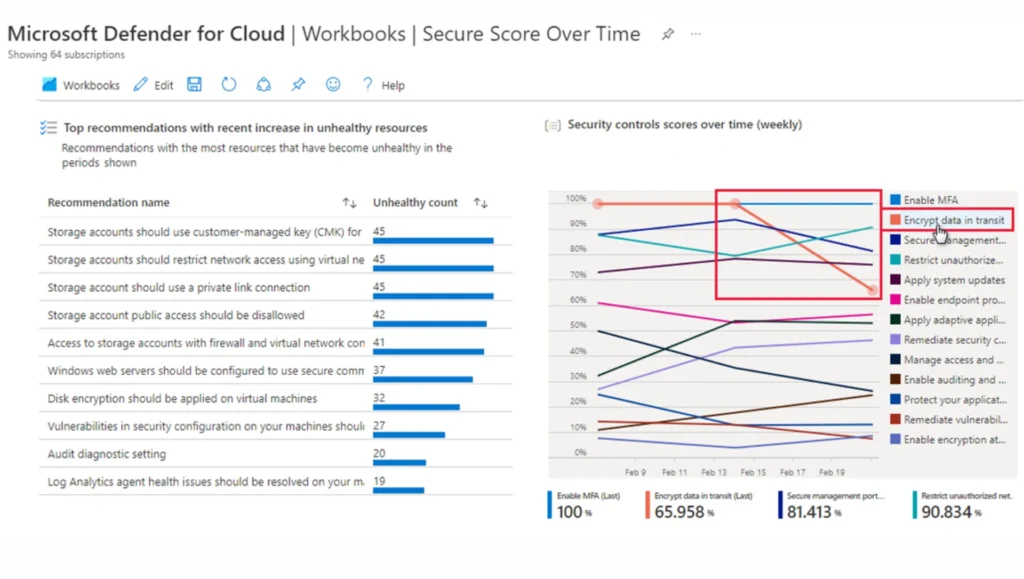The width and height of the screenshot is (1024, 579).
Task: Select Access to storage accounts with firewall row
Action: [276, 343]
